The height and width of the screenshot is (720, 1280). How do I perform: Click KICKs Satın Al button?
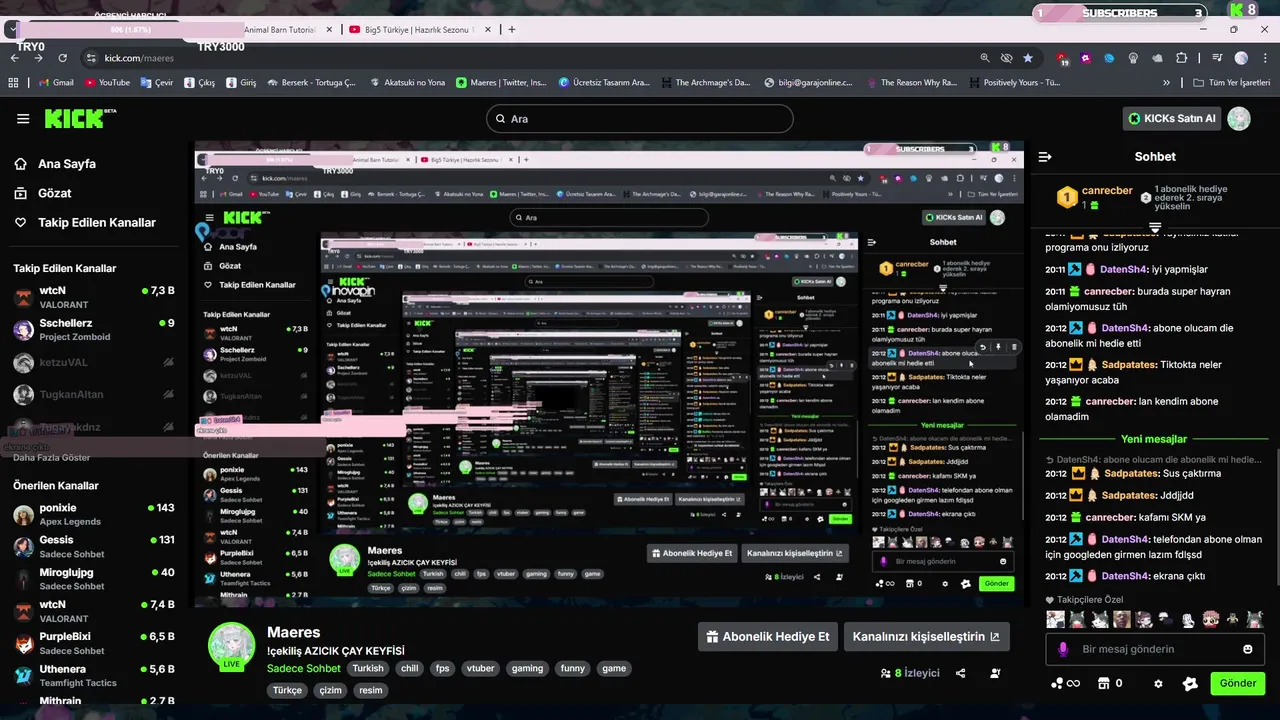1172,118
